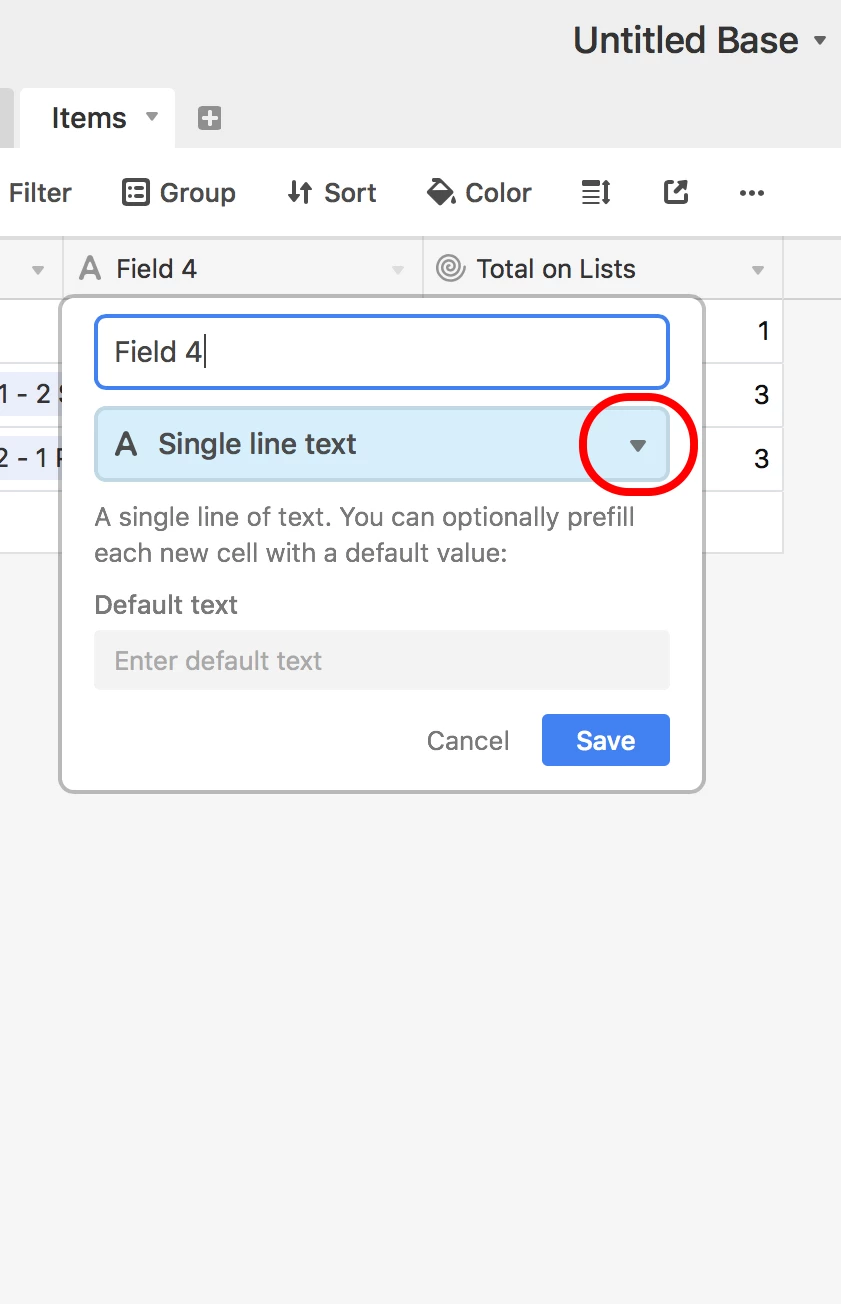Open the Untitled Base dropdown arrow
Image resolution: width=841 pixels, height=1304 pixels.
tap(820, 41)
